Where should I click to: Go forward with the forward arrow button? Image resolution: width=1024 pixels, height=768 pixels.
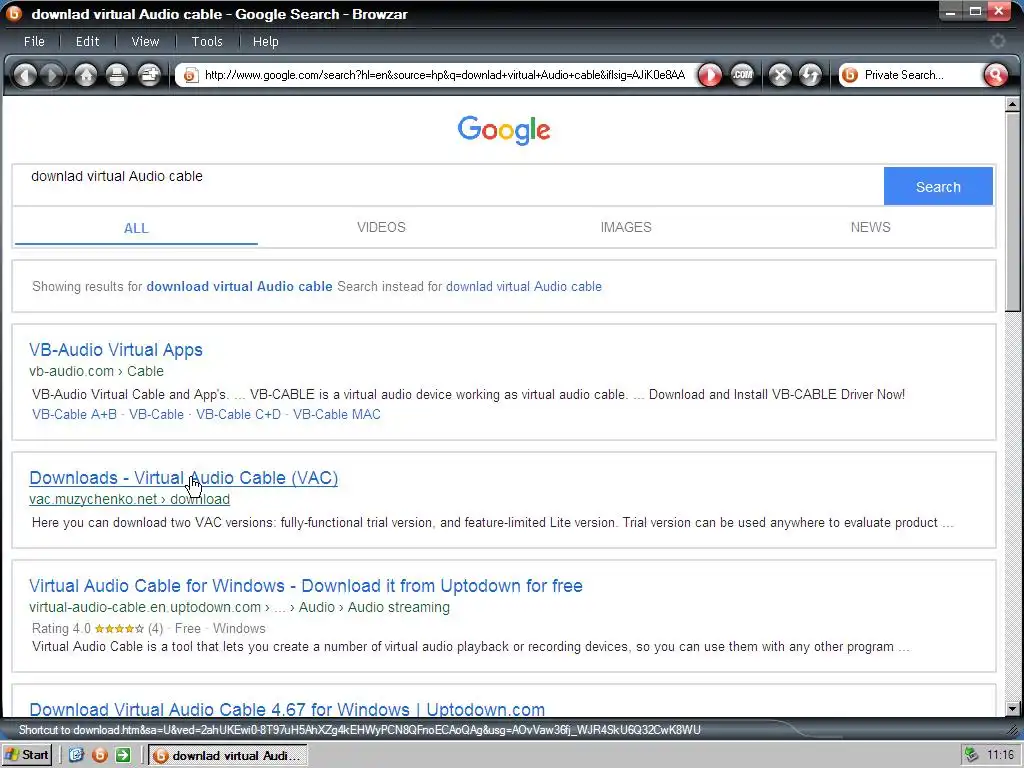tap(52, 75)
